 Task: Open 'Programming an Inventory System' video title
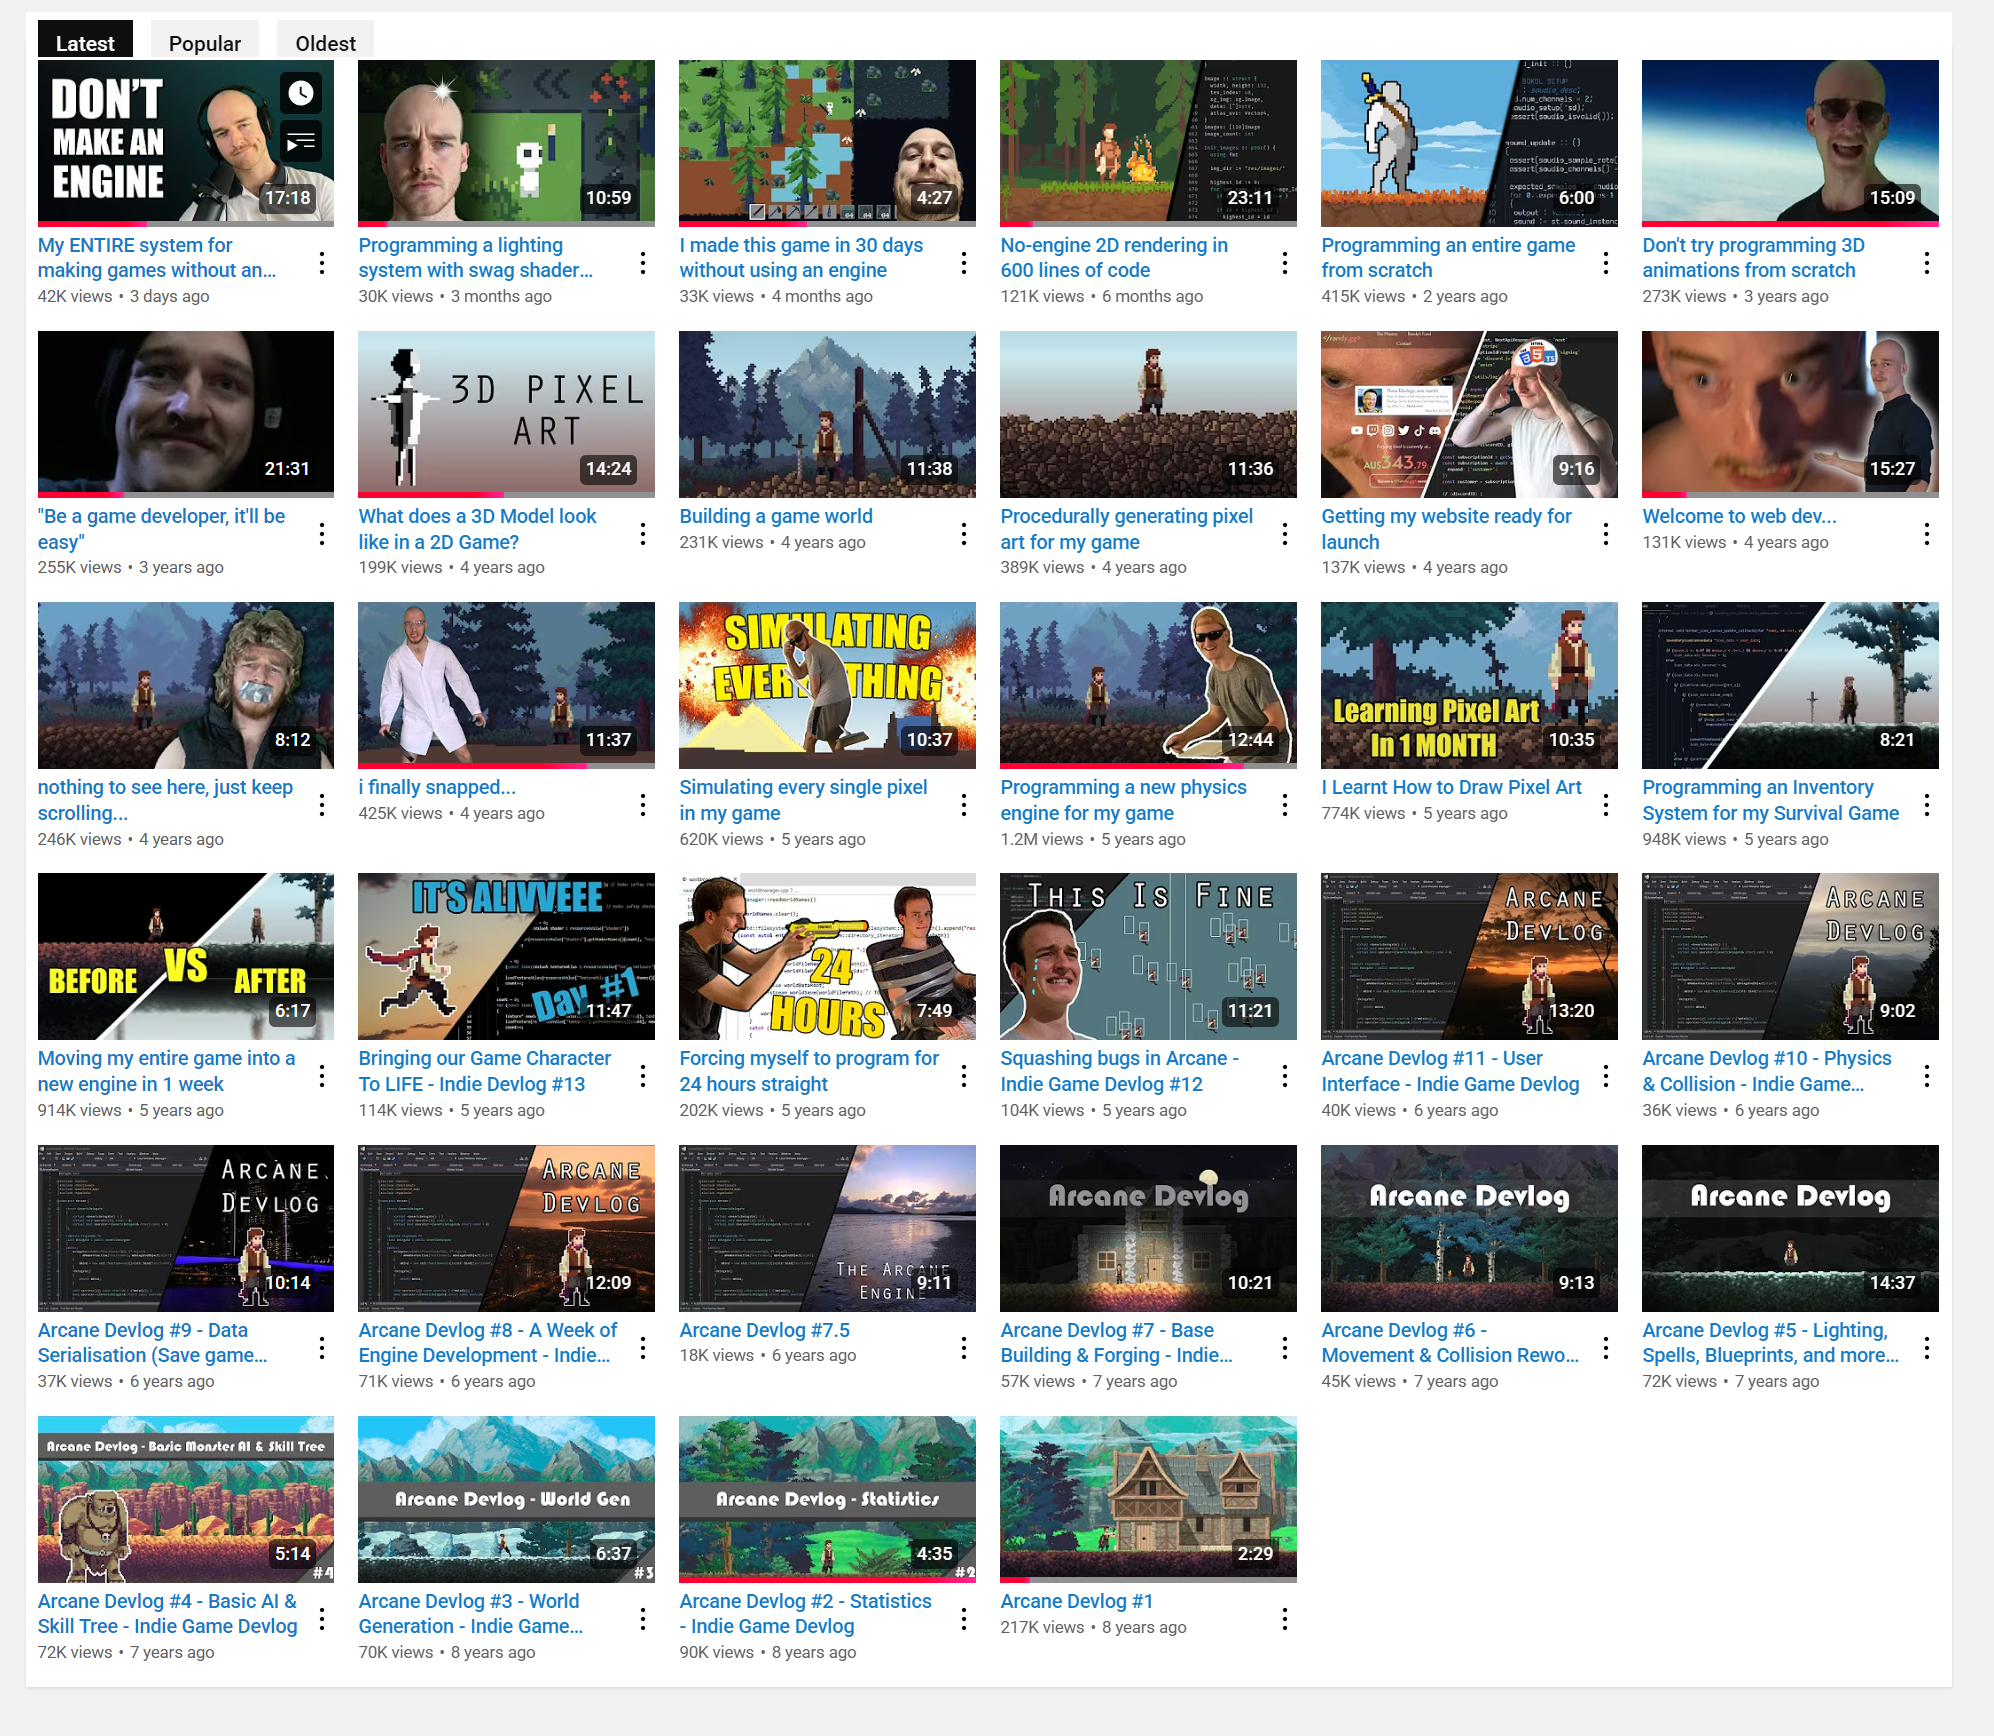pyautogui.click(x=1771, y=800)
